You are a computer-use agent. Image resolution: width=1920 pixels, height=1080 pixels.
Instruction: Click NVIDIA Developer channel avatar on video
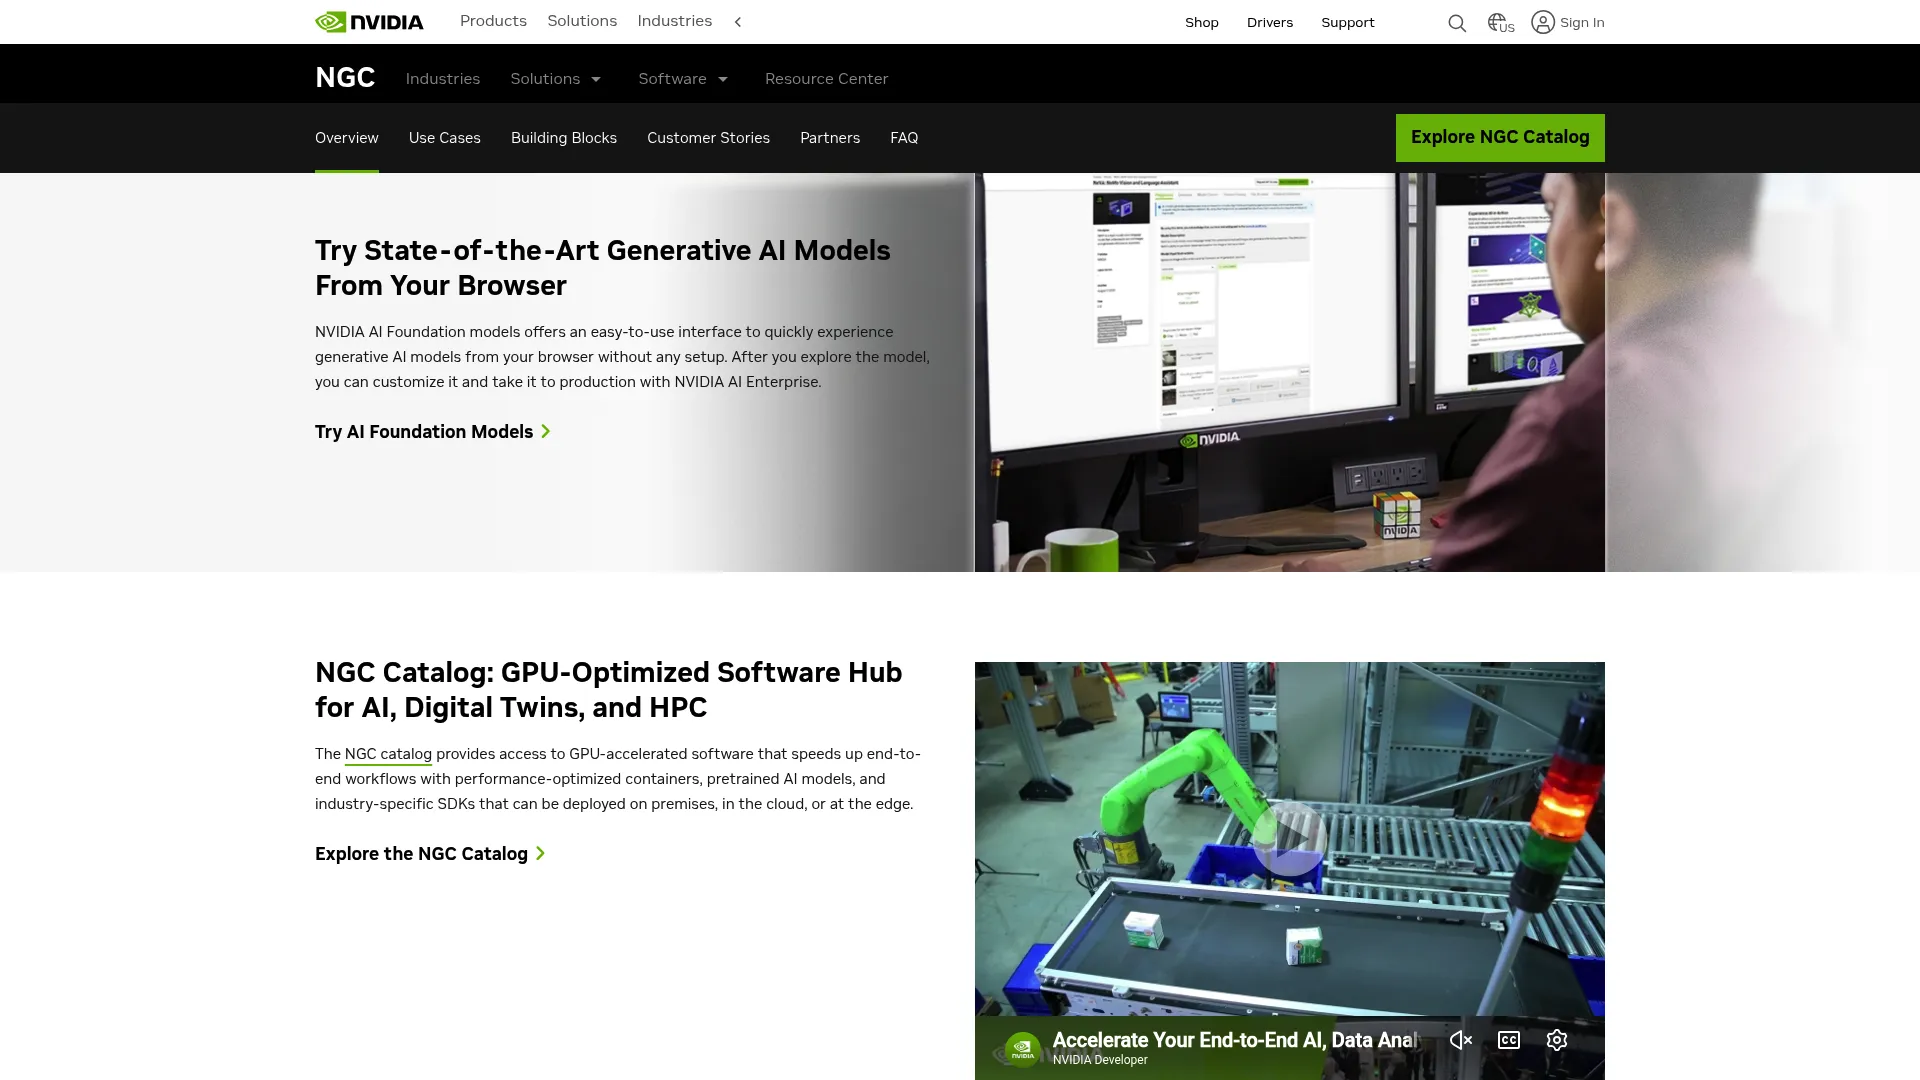pyautogui.click(x=1022, y=1049)
